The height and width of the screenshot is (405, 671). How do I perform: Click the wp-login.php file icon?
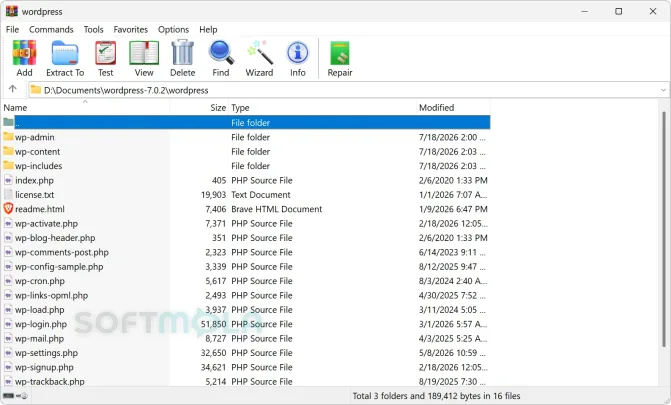tap(8, 324)
